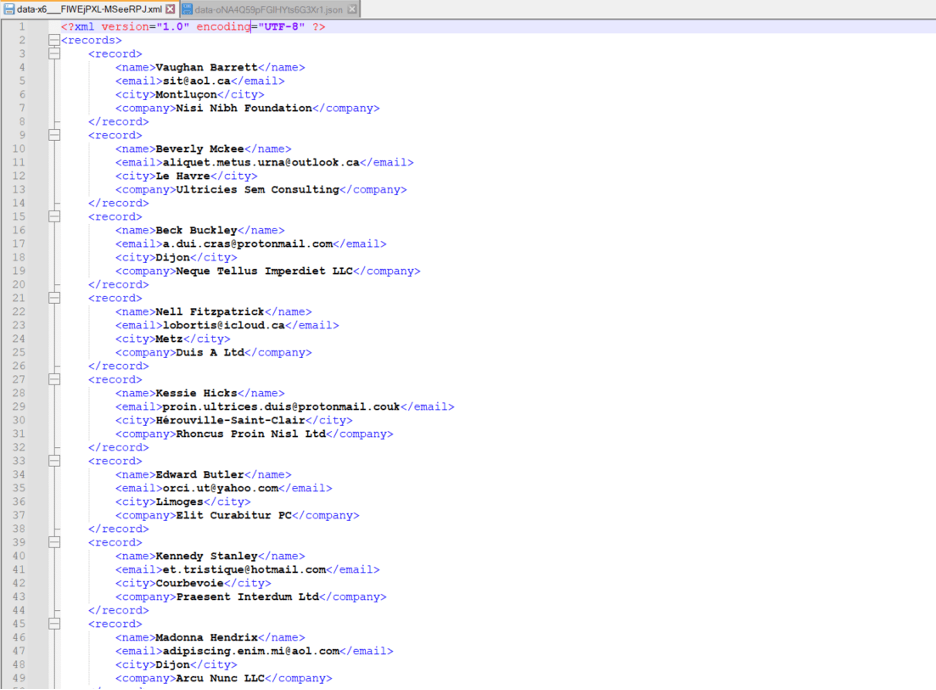Fold the Beverly Mckee record block
This screenshot has width=936, height=690.
tap(54, 135)
